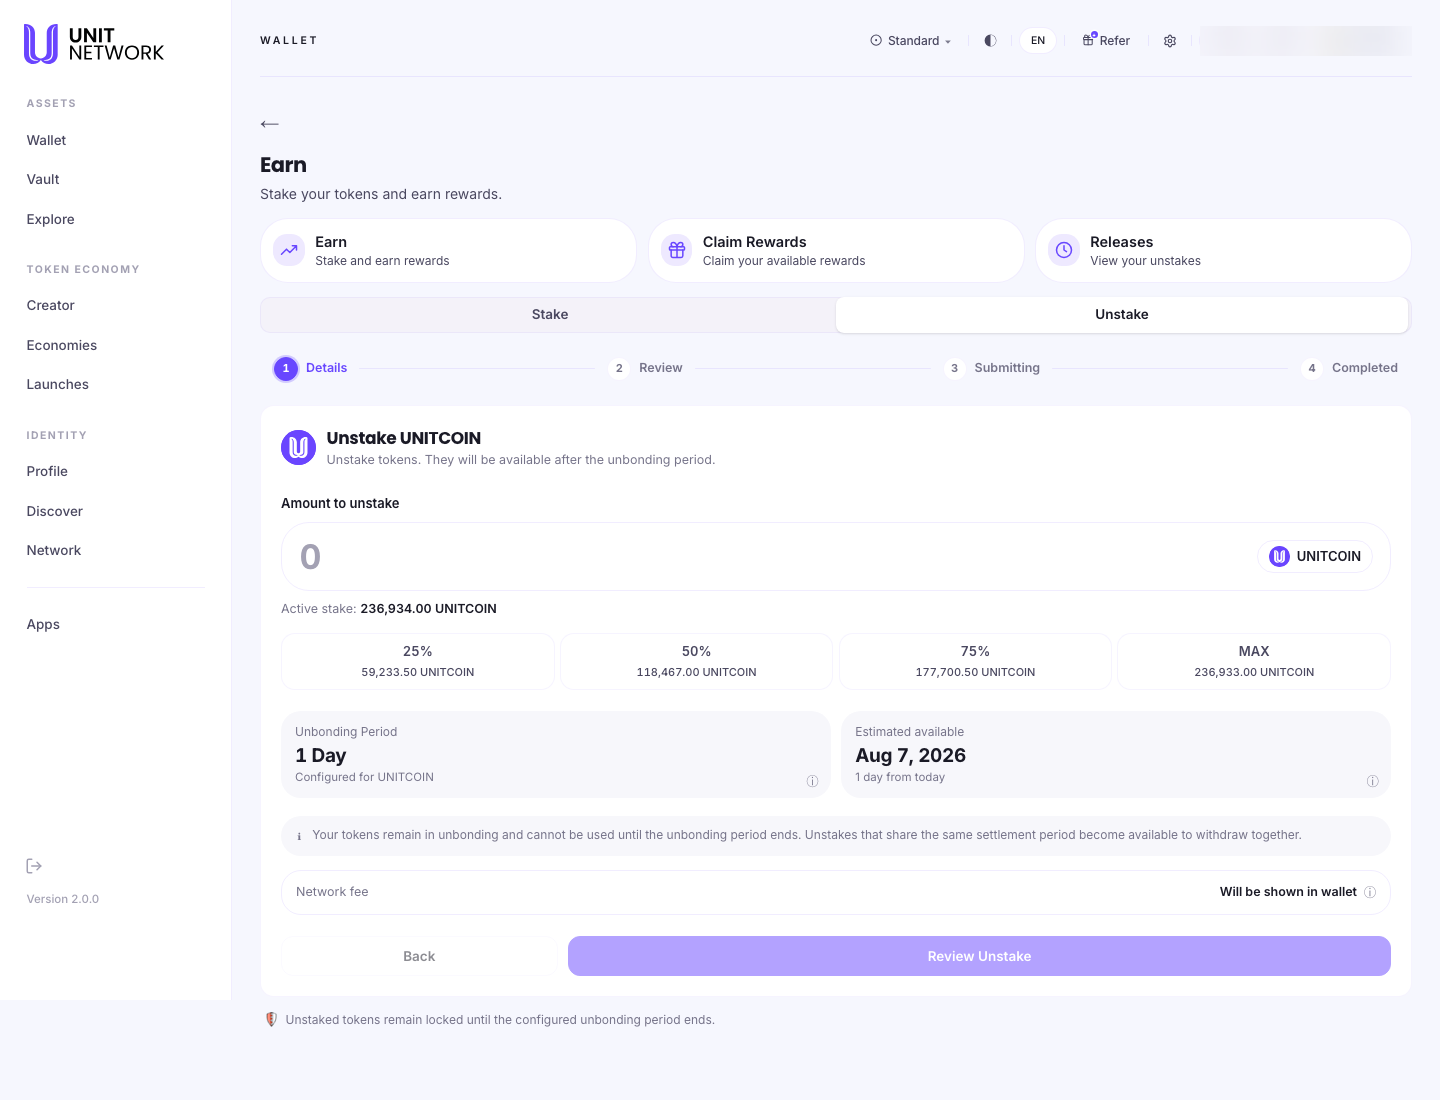Open the Releases card
This screenshot has width=1440, height=1100.
click(x=1223, y=250)
